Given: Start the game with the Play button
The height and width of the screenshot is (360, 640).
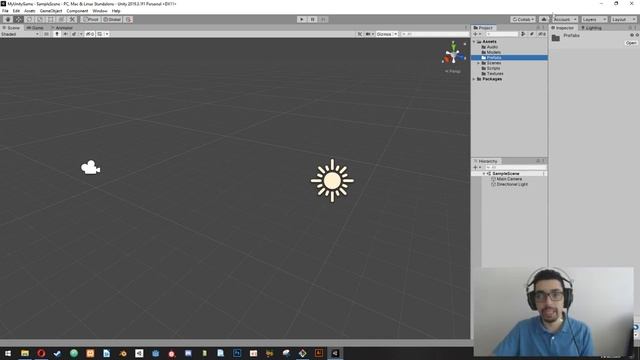Looking at the screenshot, I should point(302,19).
